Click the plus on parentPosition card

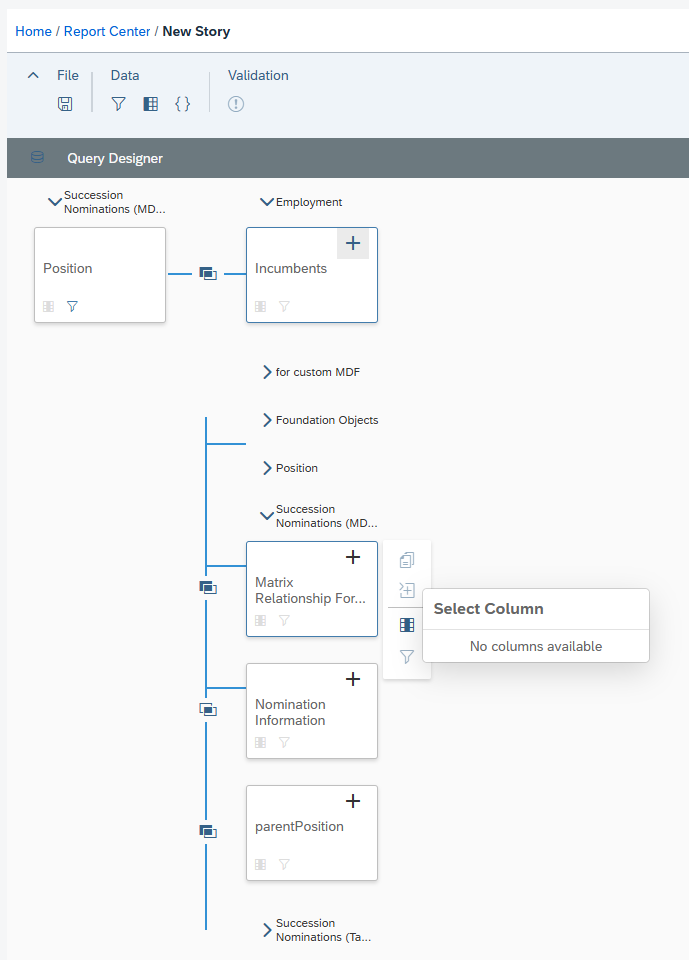pos(353,801)
